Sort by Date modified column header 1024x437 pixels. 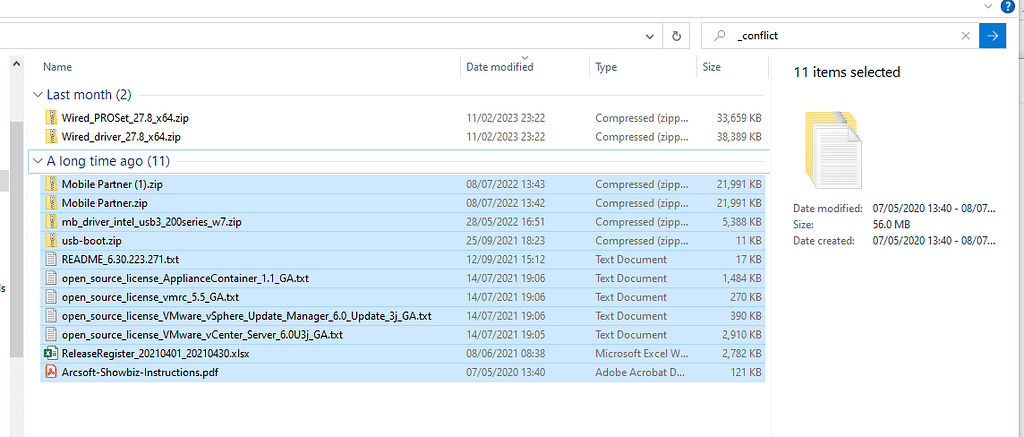[499, 67]
